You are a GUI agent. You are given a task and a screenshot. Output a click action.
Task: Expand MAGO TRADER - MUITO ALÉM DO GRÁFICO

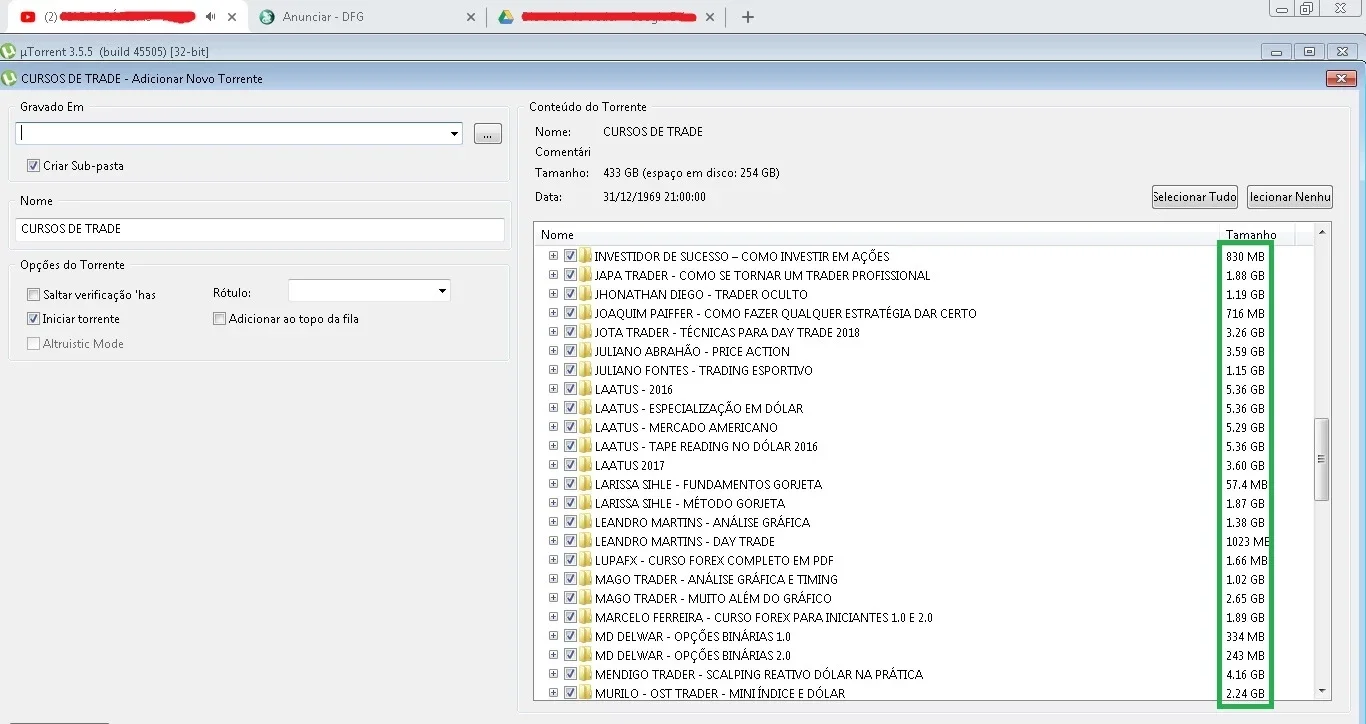pos(553,598)
